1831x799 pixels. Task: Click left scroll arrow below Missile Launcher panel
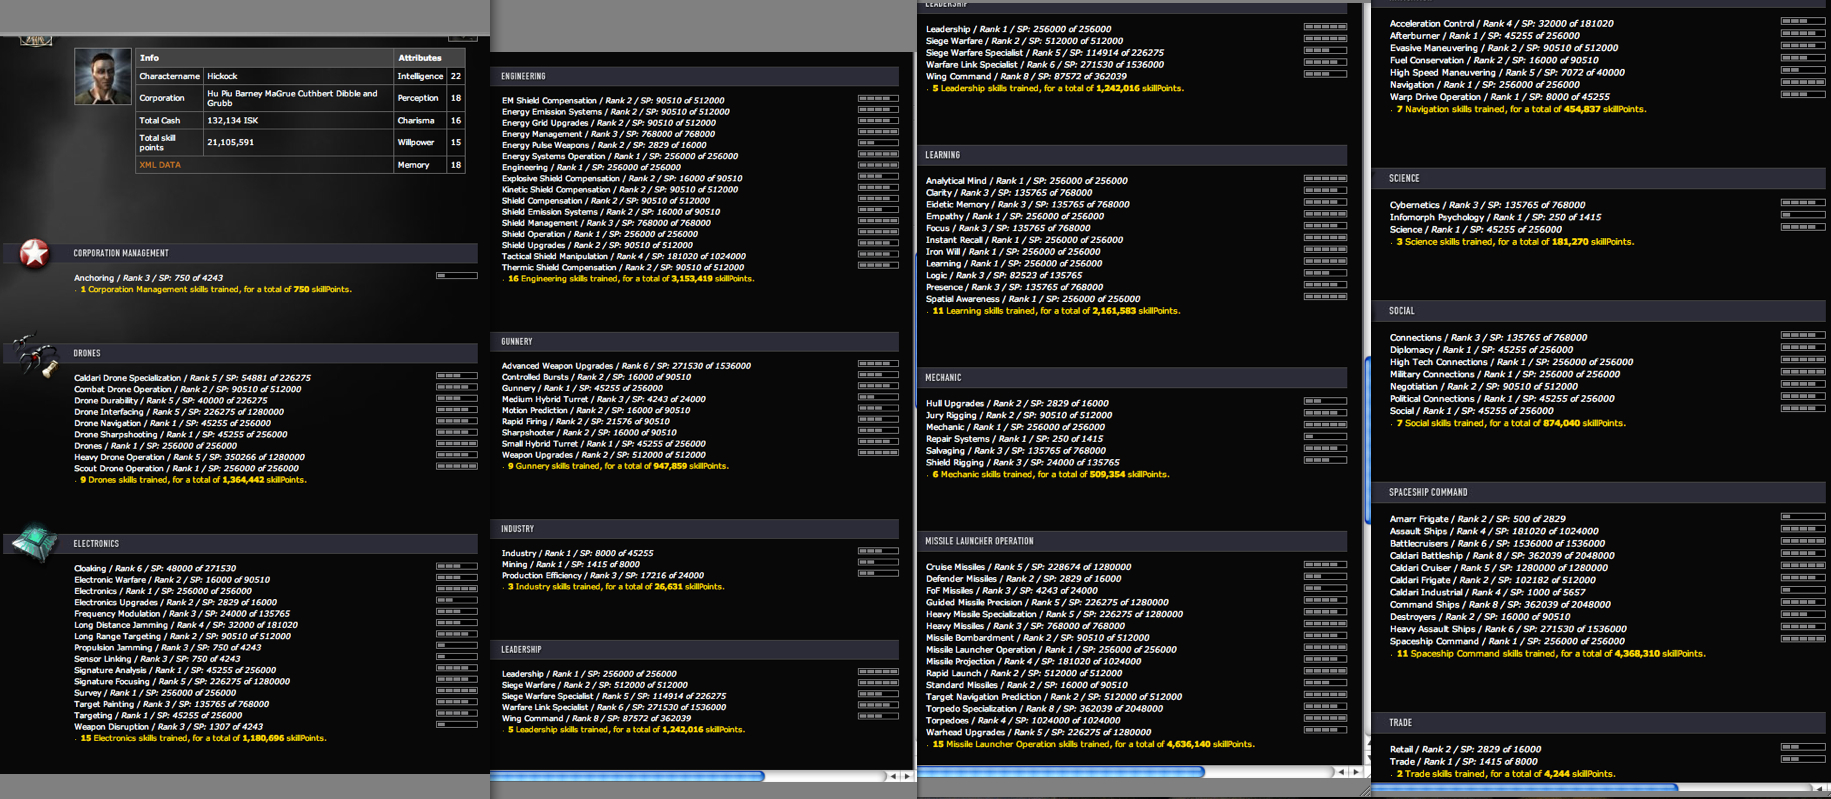1341,772
